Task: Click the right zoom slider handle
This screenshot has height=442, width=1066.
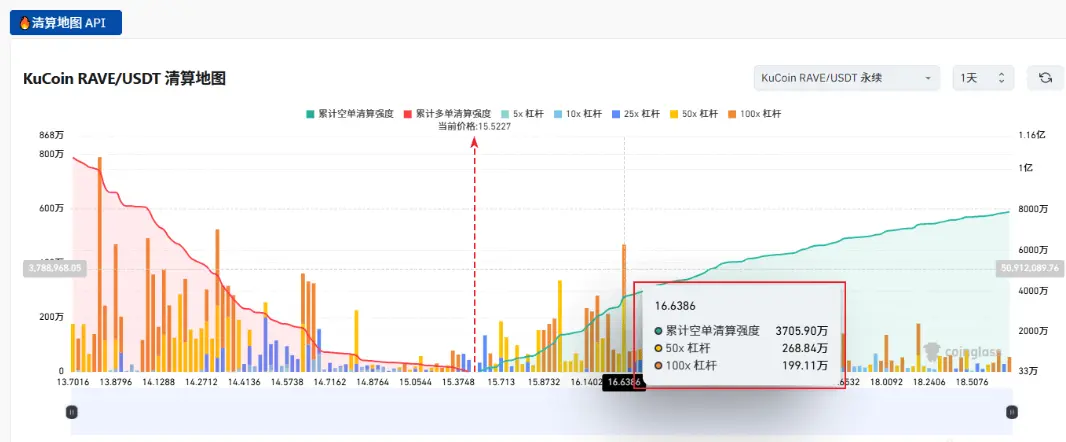Action: point(1012,411)
